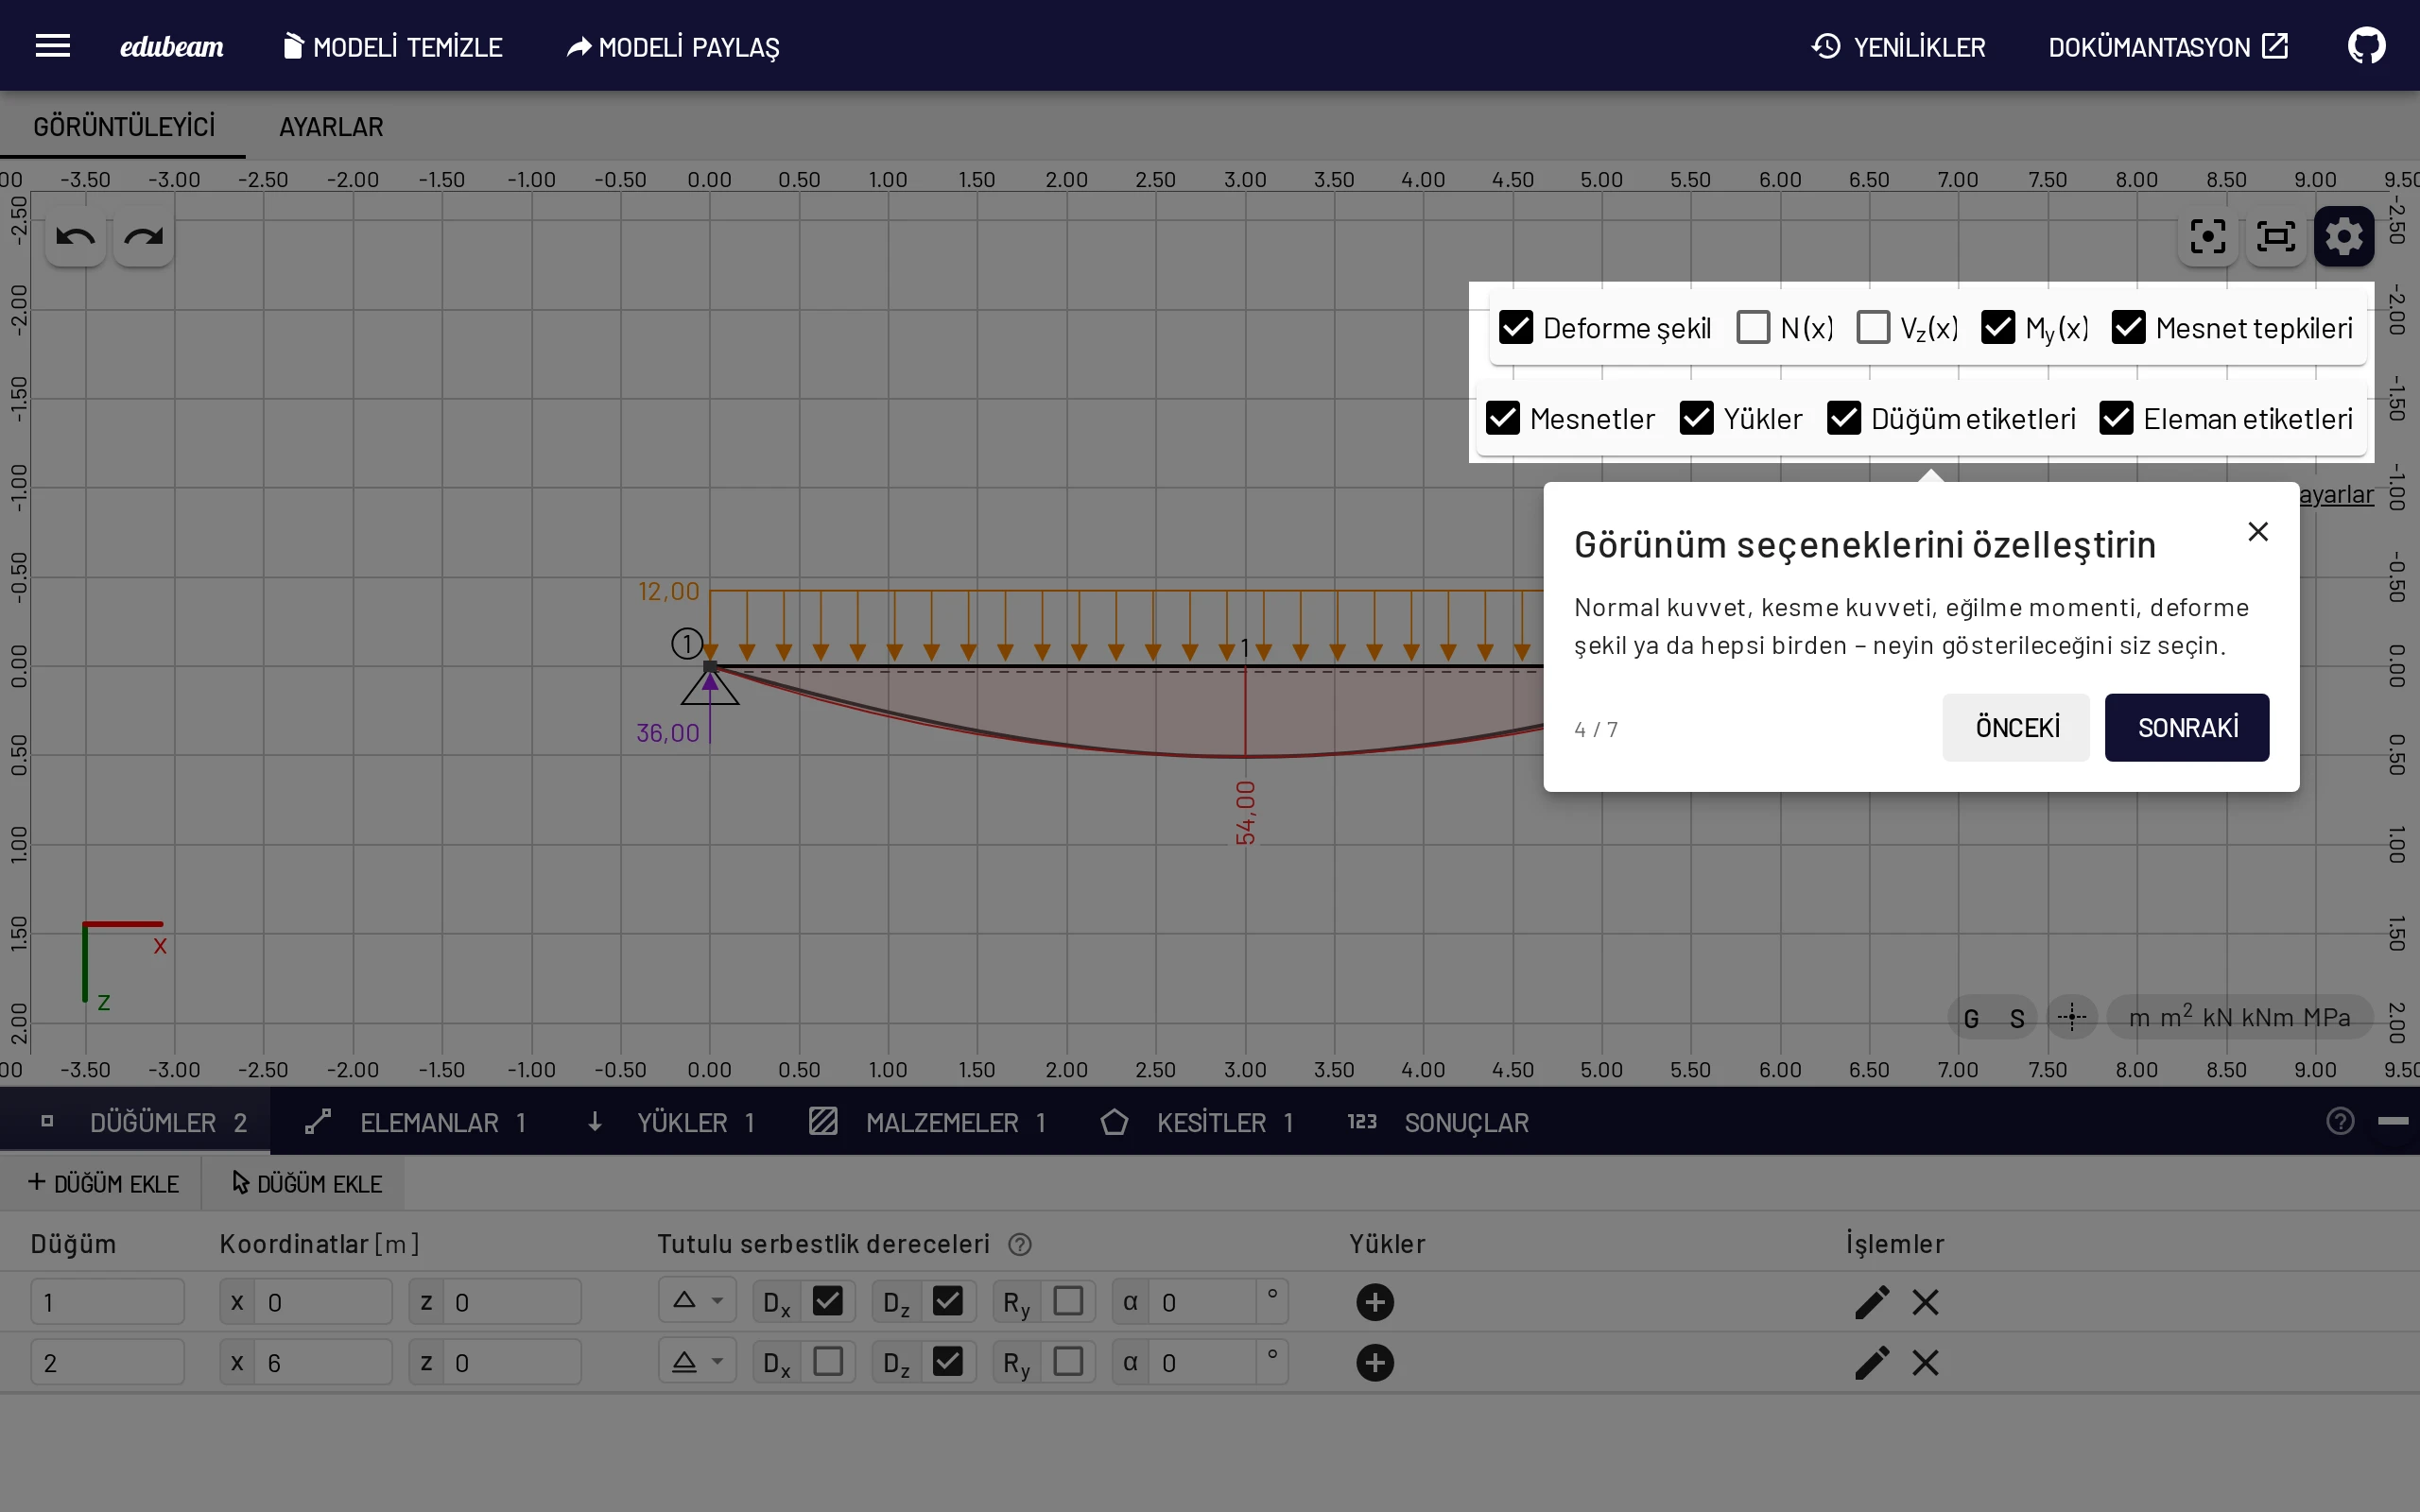Click the undo arrow button

(75, 237)
